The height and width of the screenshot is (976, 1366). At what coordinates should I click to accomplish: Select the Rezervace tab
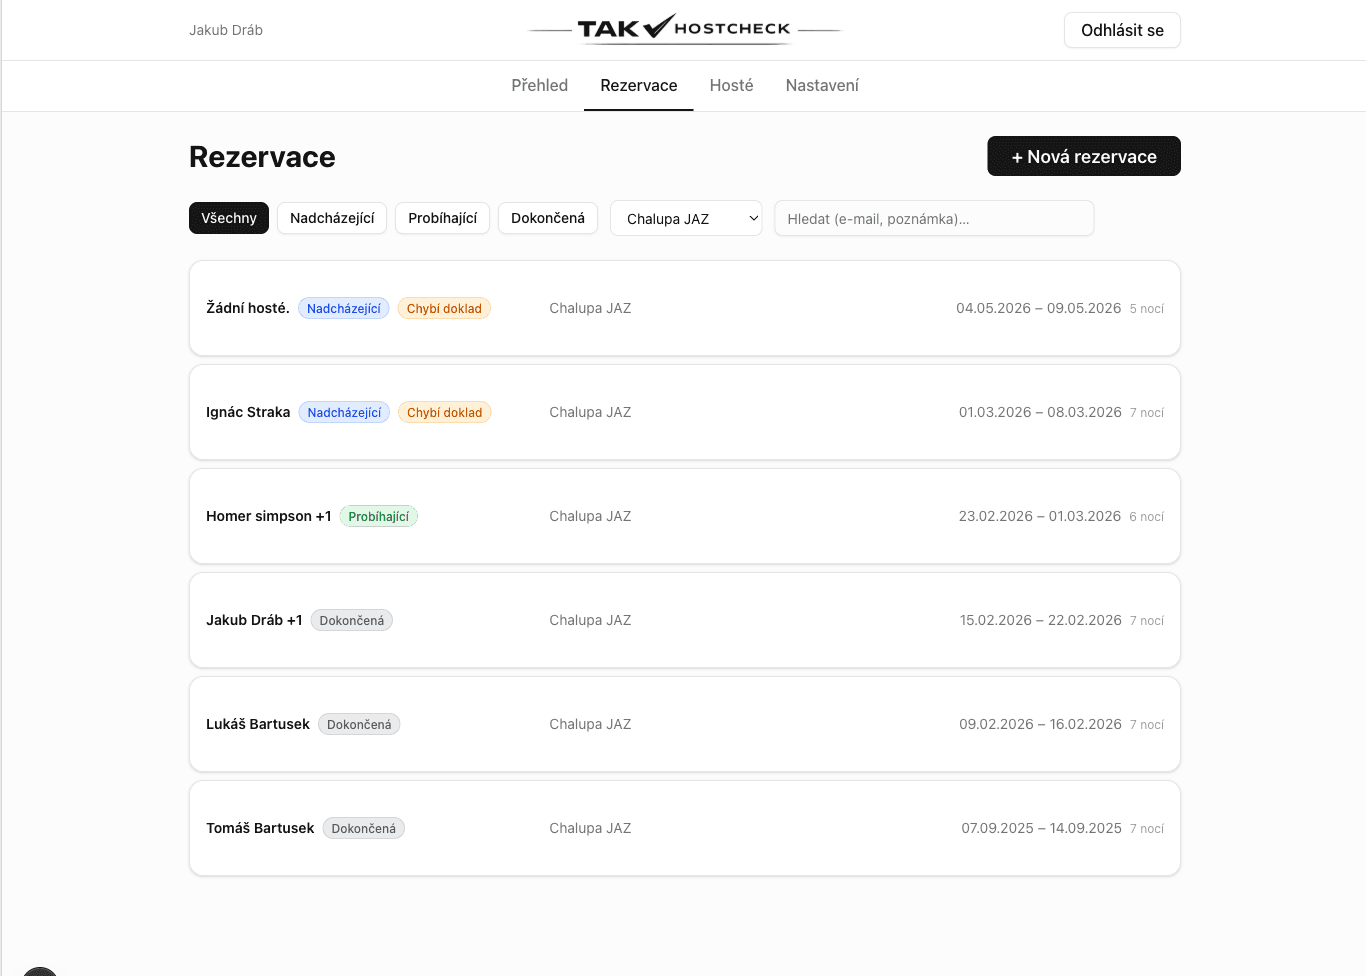638,85
